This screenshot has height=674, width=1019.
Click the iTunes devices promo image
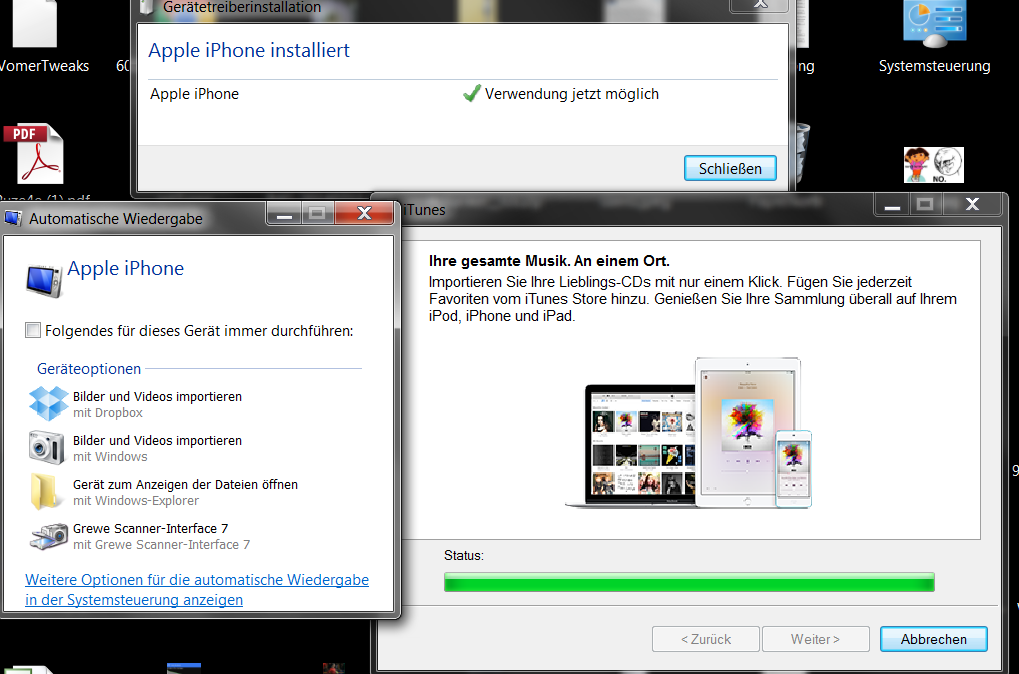click(699, 431)
